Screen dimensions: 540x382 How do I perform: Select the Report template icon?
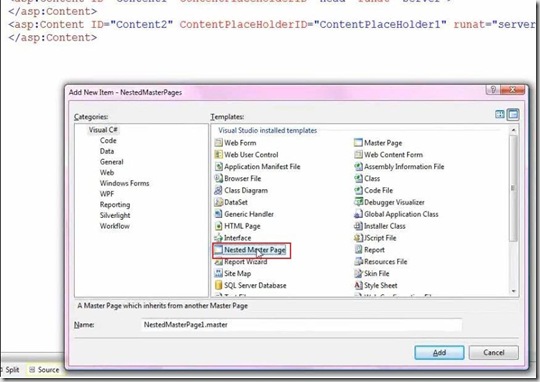point(358,250)
